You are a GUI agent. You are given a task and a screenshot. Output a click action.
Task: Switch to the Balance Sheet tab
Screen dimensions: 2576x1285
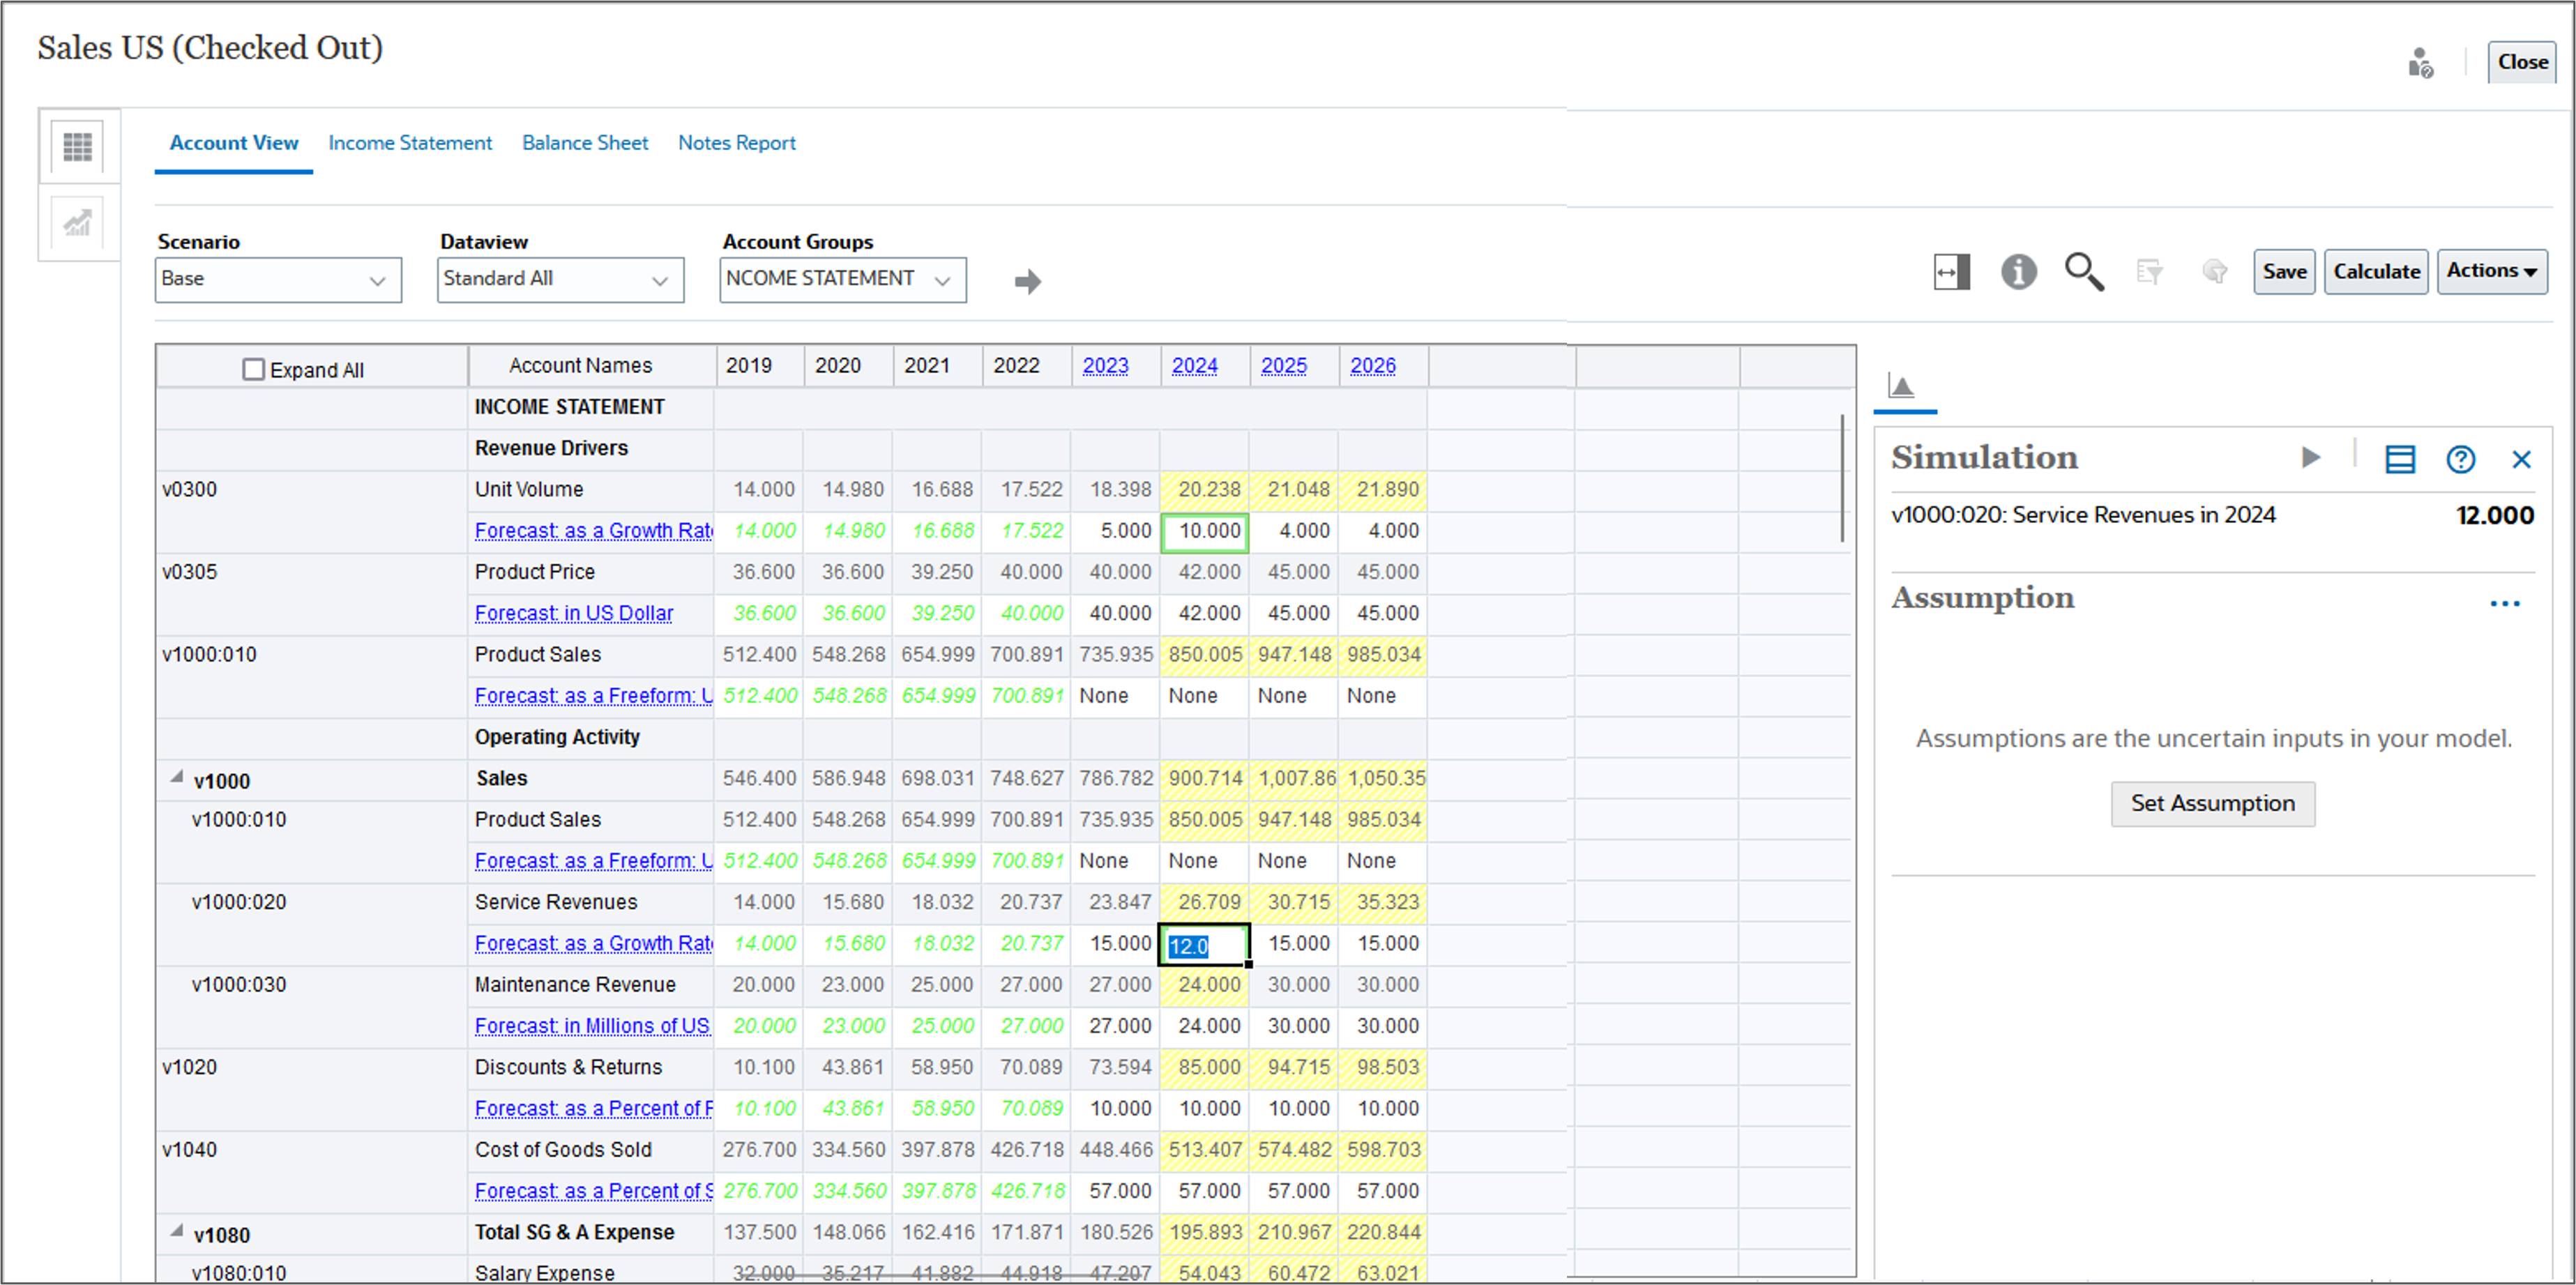tap(585, 143)
